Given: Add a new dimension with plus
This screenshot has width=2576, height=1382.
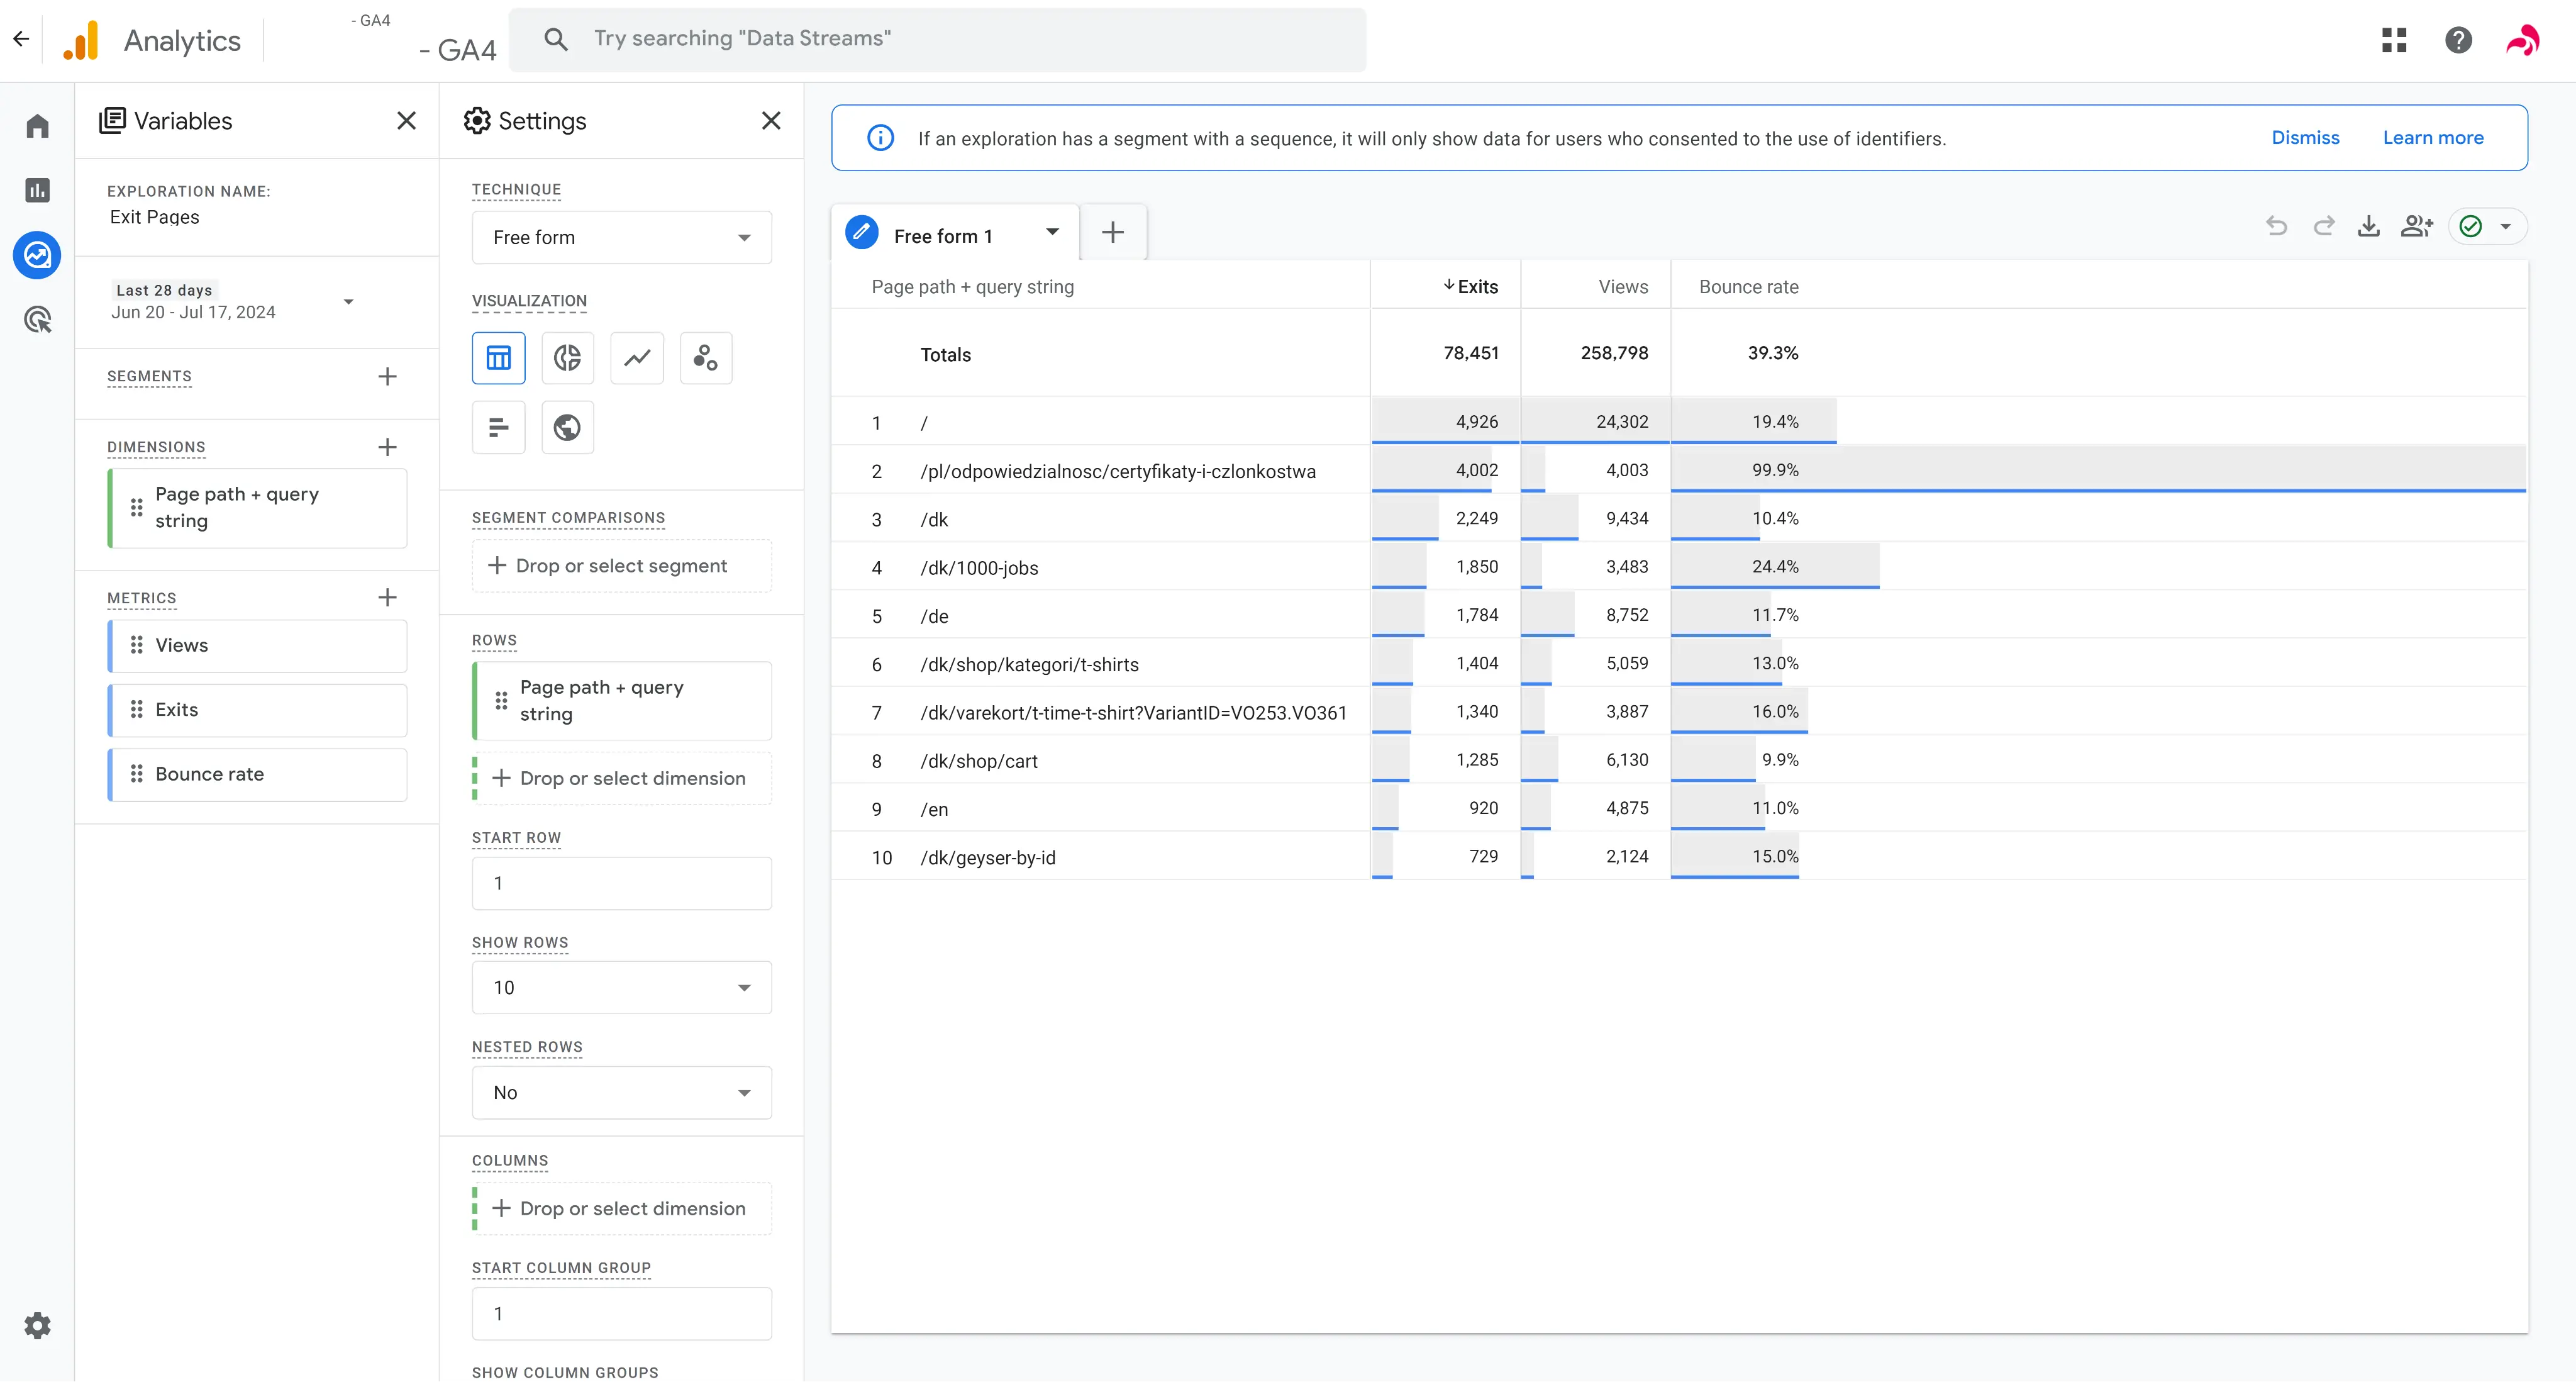Looking at the screenshot, I should pos(387,447).
